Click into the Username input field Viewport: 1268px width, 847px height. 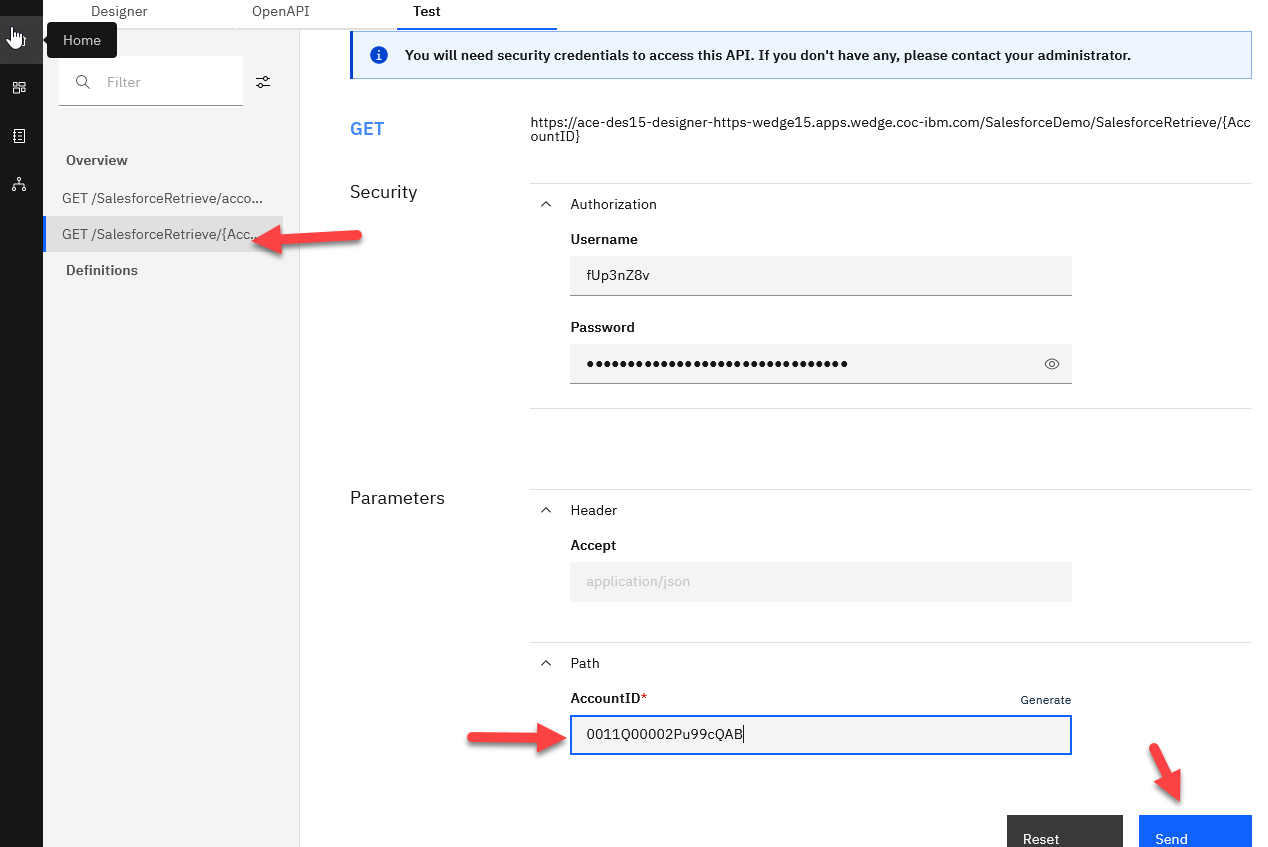coord(820,276)
